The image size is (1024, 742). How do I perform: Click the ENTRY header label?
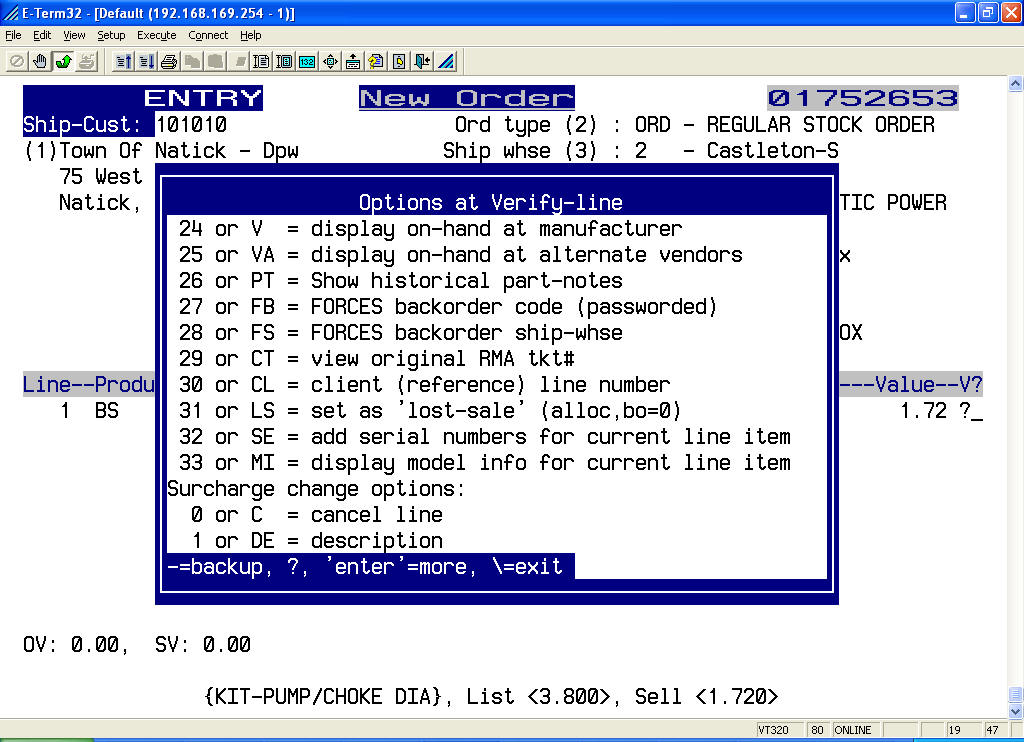tap(203, 98)
